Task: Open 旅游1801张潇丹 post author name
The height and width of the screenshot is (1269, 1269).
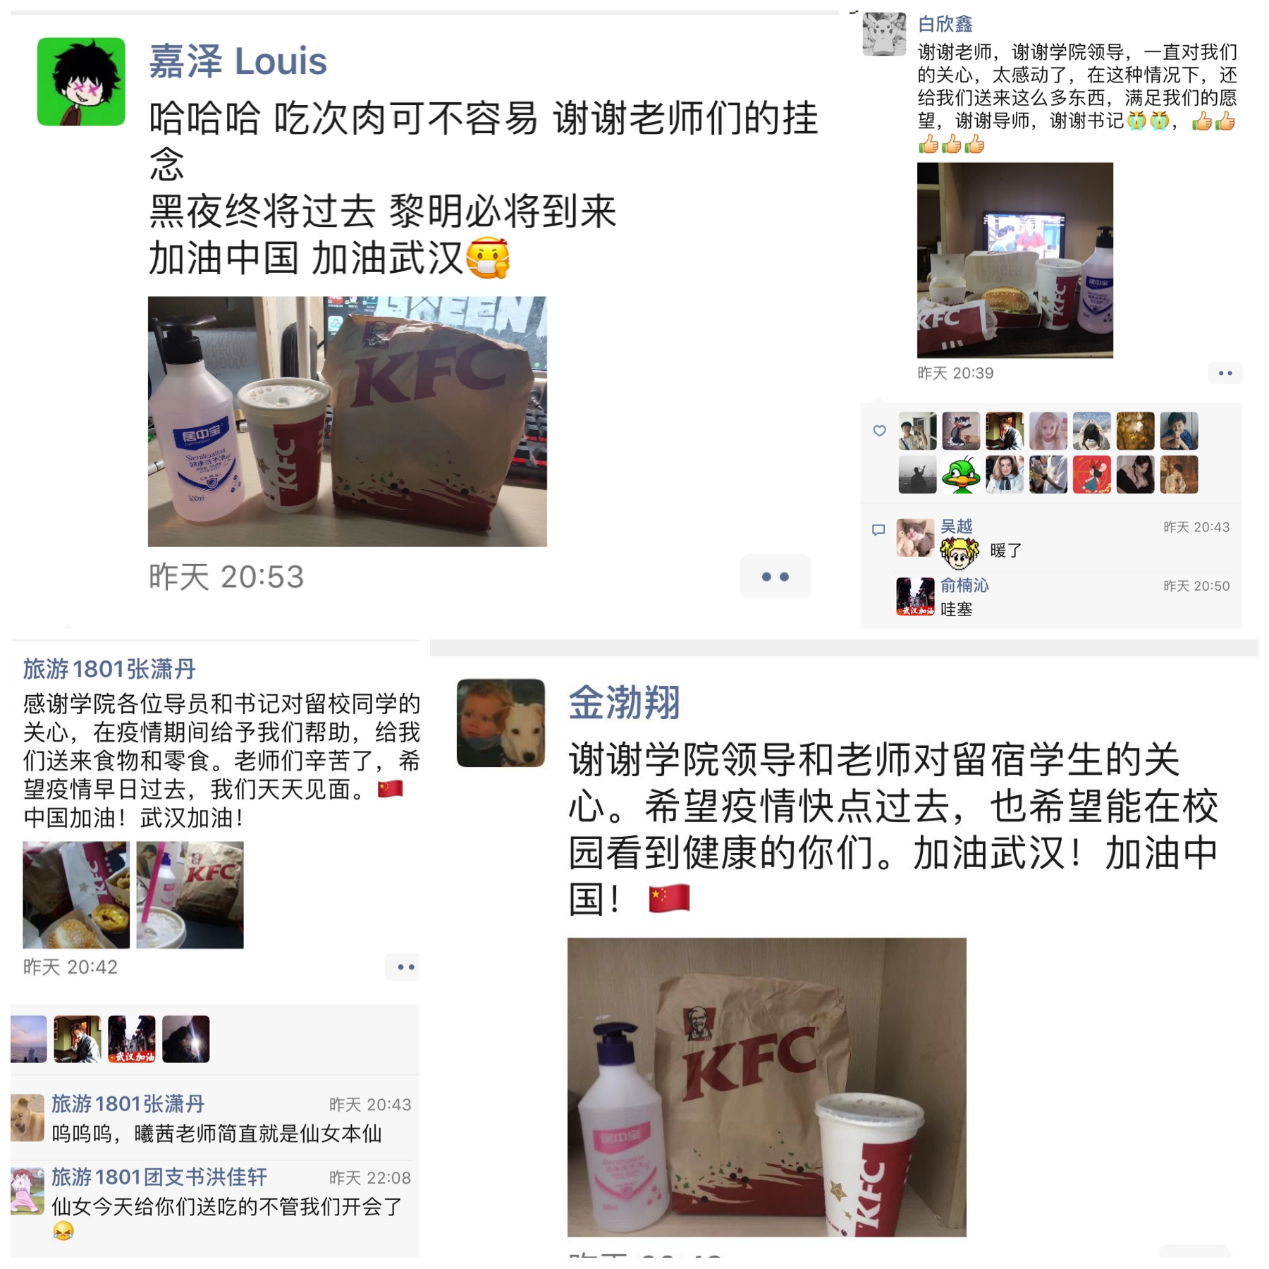Action: coord(110,669)
